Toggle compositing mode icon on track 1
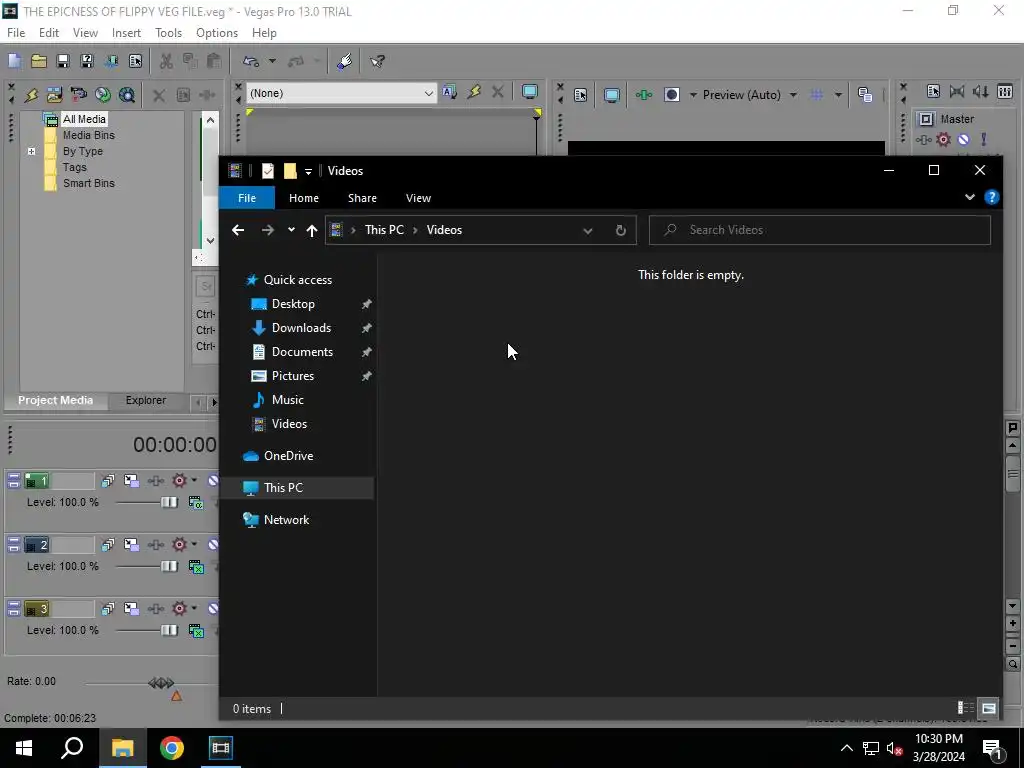 pos(196,503)
